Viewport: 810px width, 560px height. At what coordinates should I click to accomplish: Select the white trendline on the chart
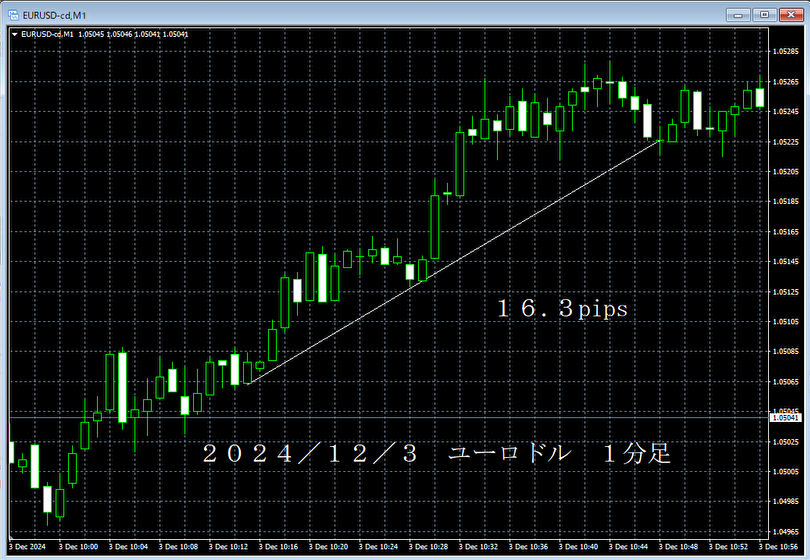pyautogui.click(x=455, y=261)
